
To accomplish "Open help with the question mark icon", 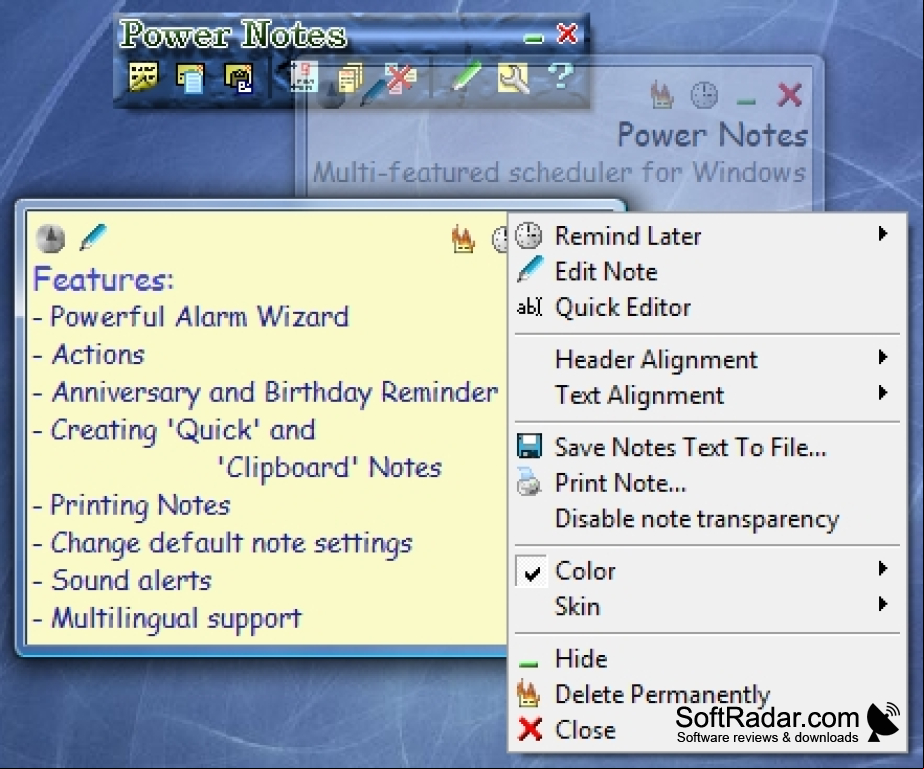I will pos(560,75).
